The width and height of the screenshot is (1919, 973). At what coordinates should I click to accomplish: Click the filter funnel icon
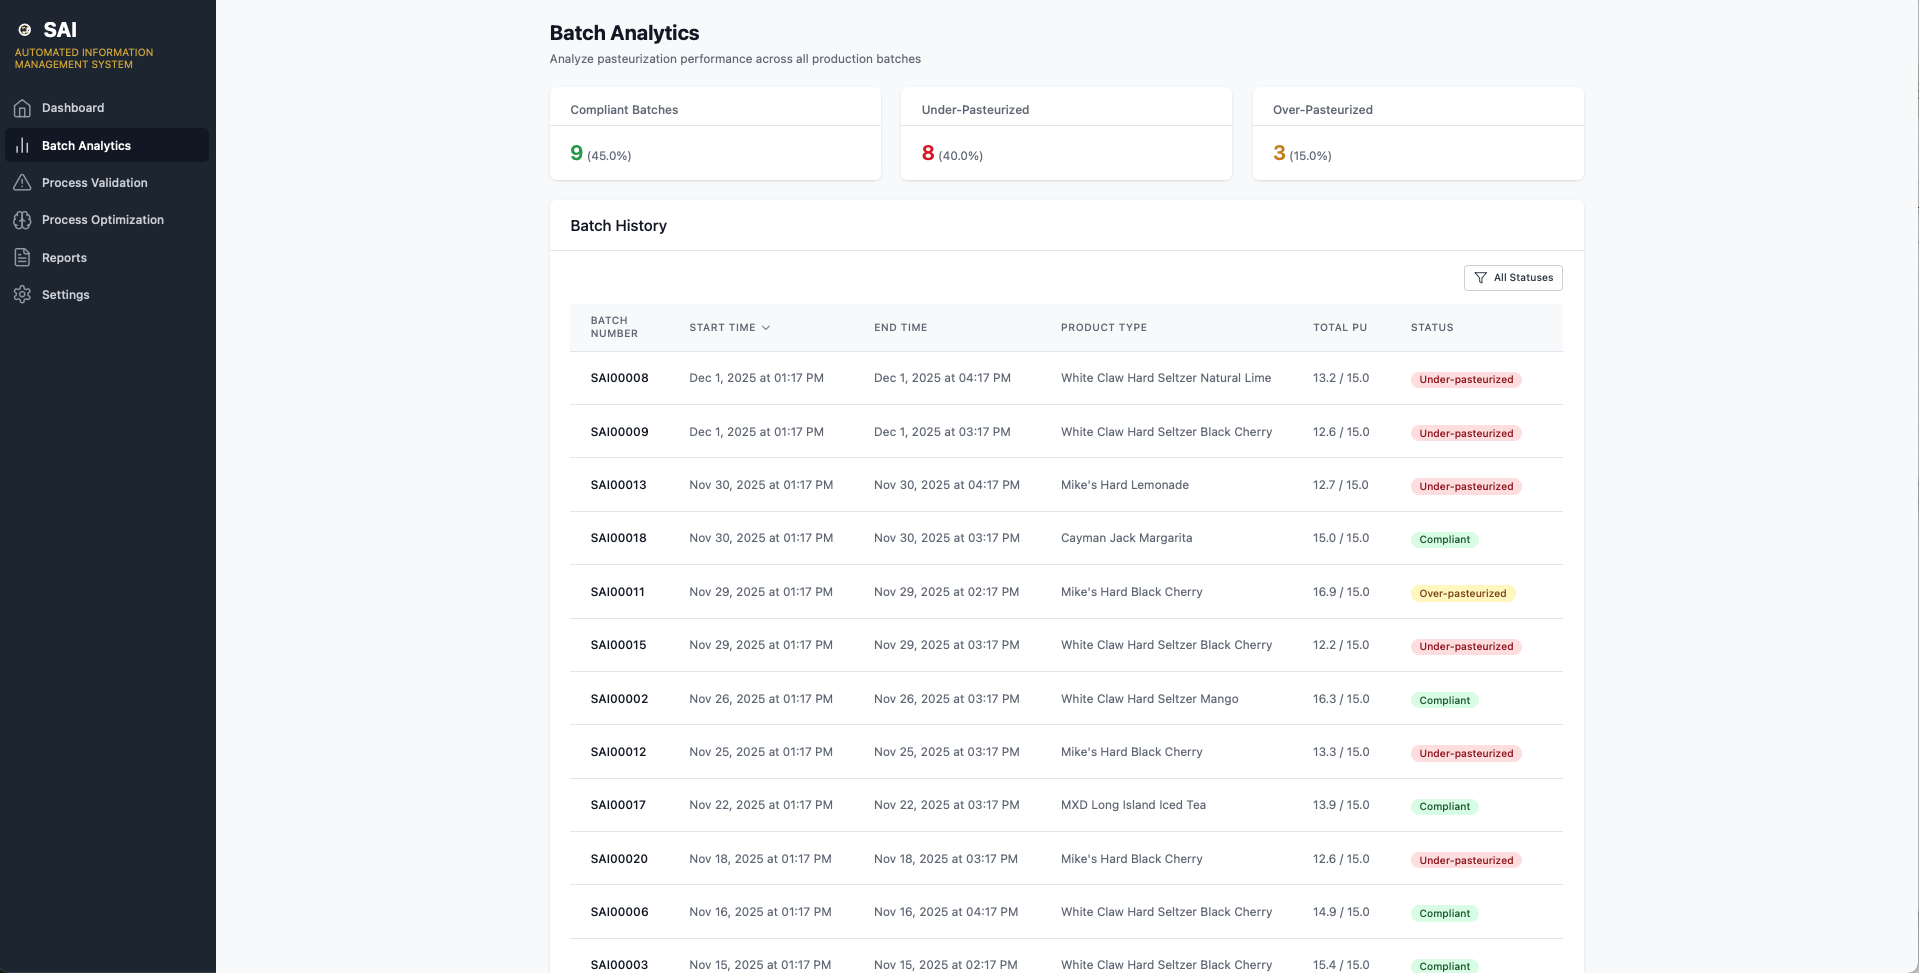pos(1480,278)
